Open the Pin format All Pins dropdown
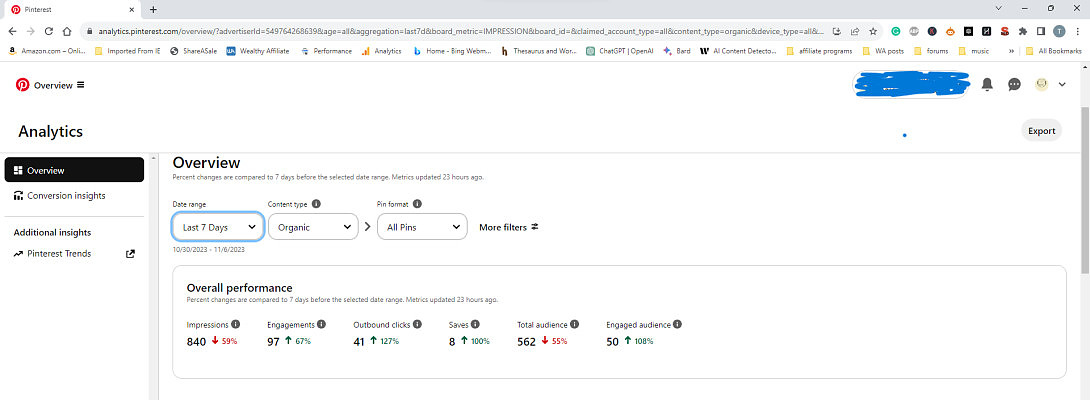1090x400 pixels. (422, 227)
